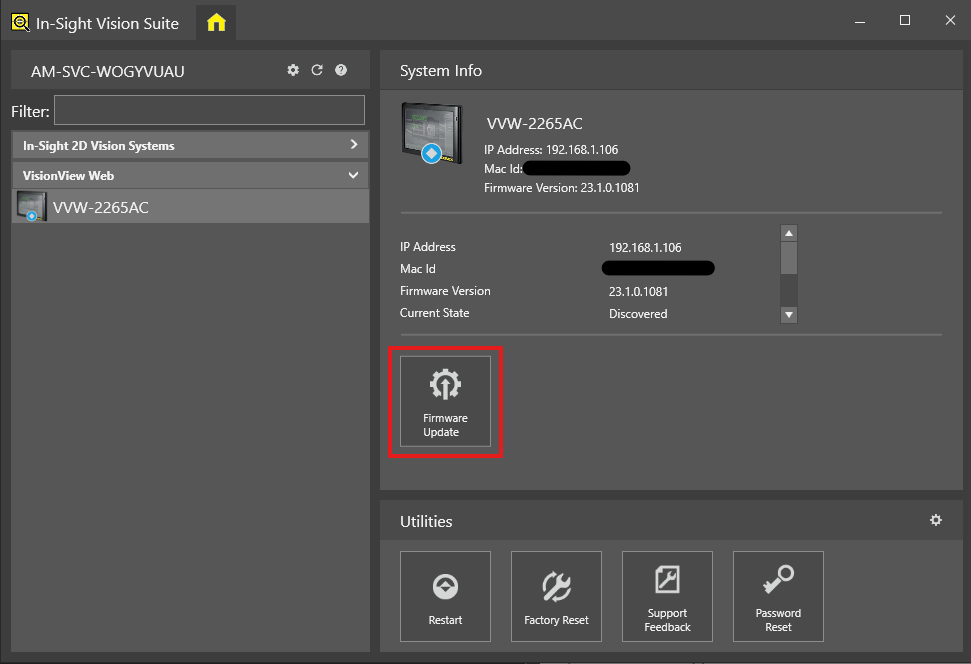Maximize the In-Sight Vision Suite window
The width and height of the screenshot is (971, 664).
pyautogui.click(x=904, y=21)
